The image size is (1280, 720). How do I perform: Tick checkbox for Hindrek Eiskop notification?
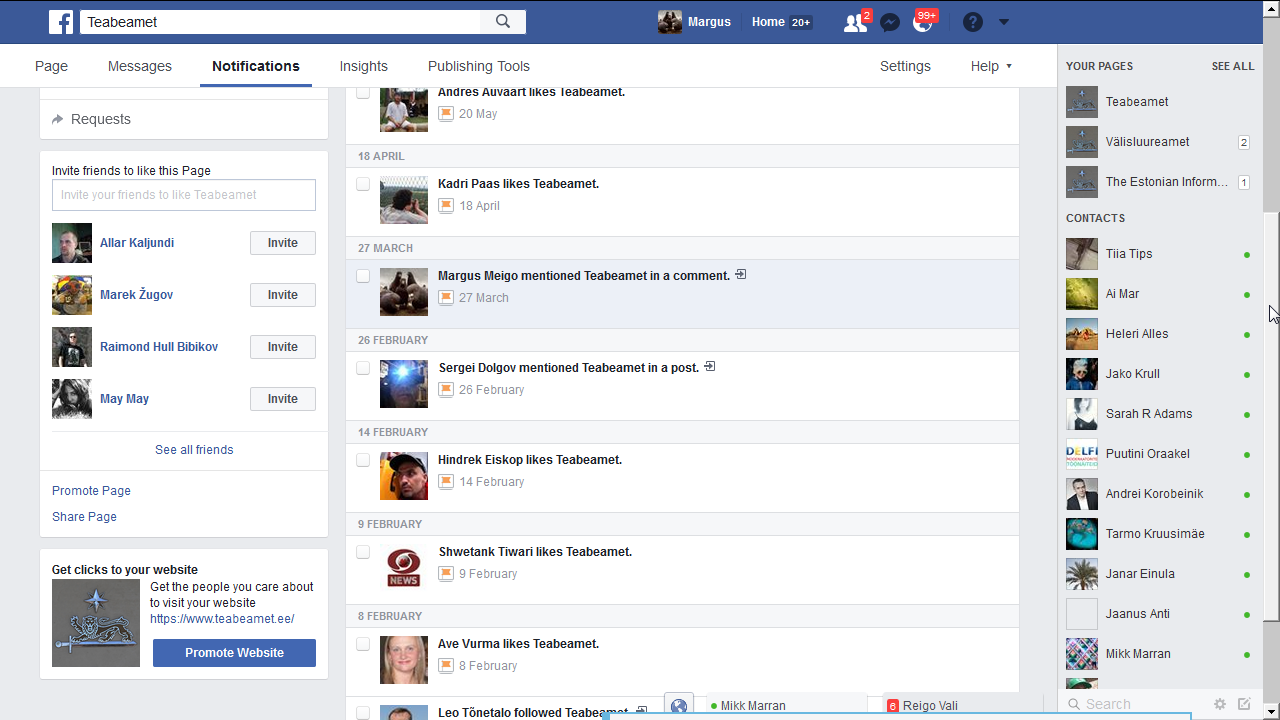pos(363,460)
